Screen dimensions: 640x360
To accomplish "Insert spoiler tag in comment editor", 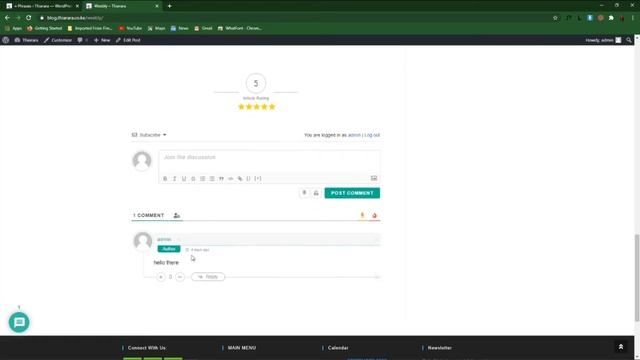I will (258, 179).
